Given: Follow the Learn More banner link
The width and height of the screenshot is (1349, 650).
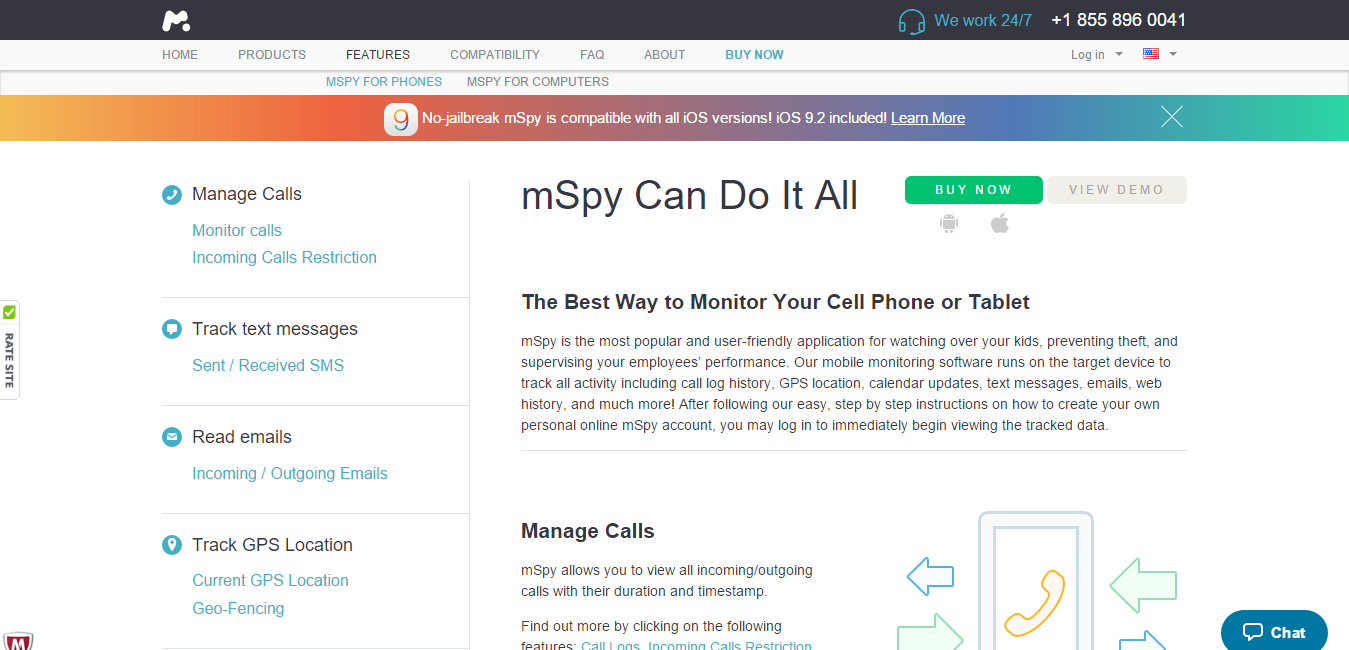Looking at the screenshot, I should [x=928, y=118].
